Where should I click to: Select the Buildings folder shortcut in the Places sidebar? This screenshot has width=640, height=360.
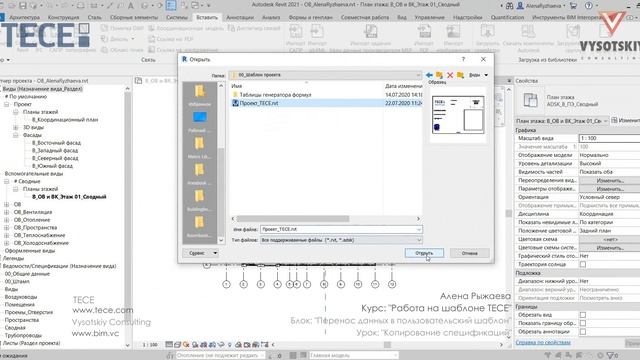[200, 199]
